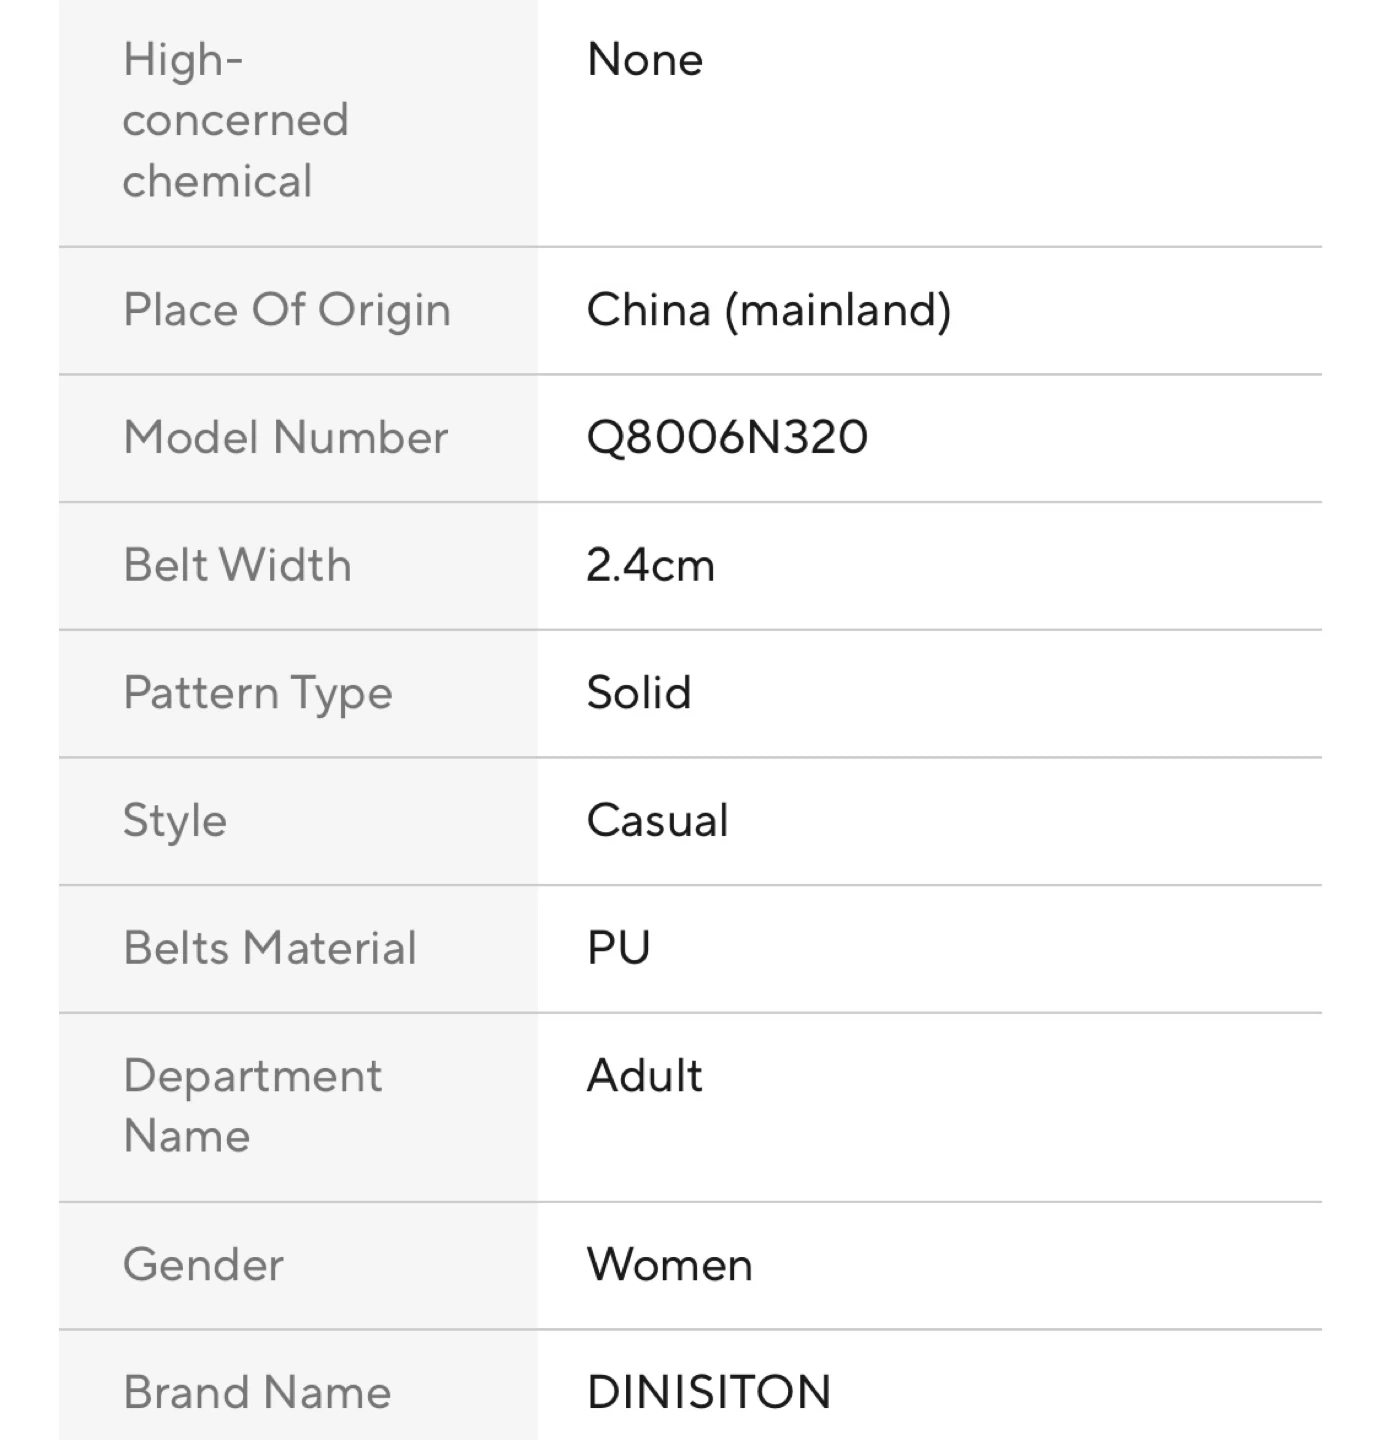
Task: Click the "Place Of Origin" label
Action: [x=287, y=310]
